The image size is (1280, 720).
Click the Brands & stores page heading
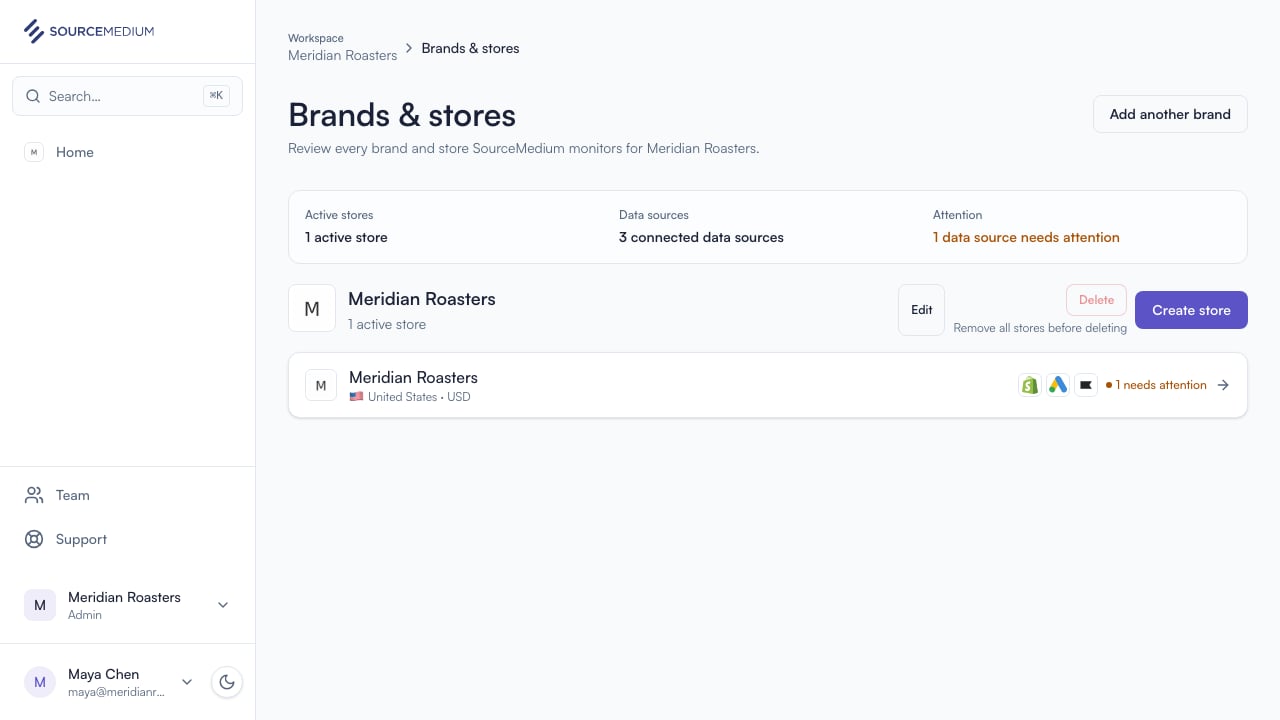click(402, 115)
